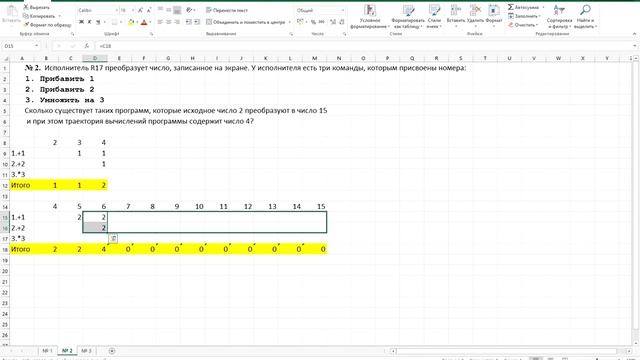Expand the formula bar
The width and height of the screenshot is (640, 360).
635,46
